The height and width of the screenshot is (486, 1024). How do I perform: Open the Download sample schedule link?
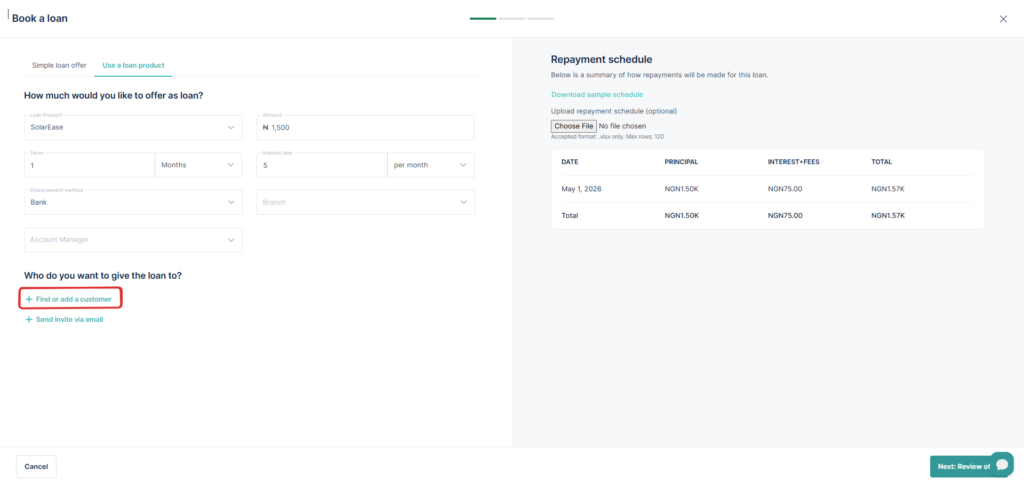pyautogui.click(x=597, y=94)
